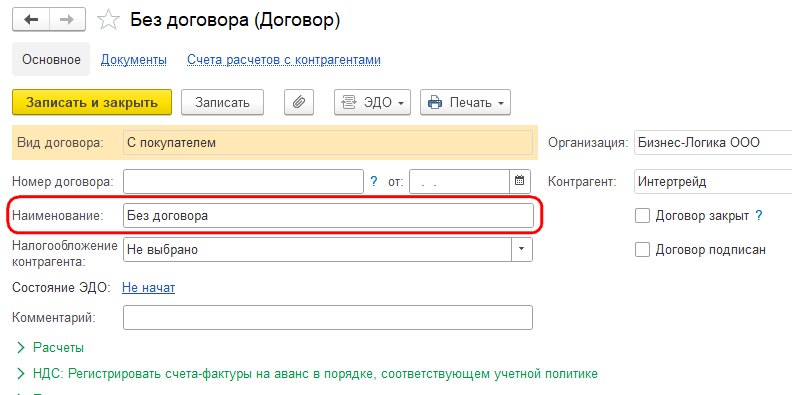
Task: Toggle the Договор подписан checkbox
Action: pos(642,250)
